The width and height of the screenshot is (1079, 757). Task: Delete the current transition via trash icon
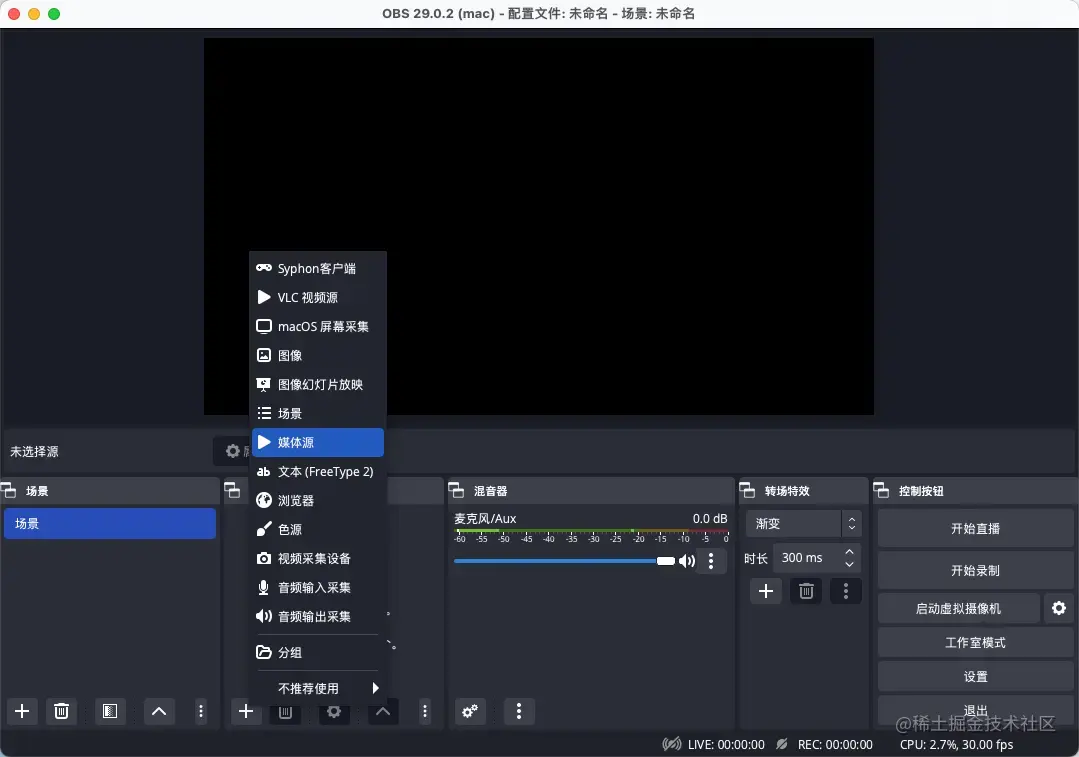pyautogui.click(x=806, y=591)
